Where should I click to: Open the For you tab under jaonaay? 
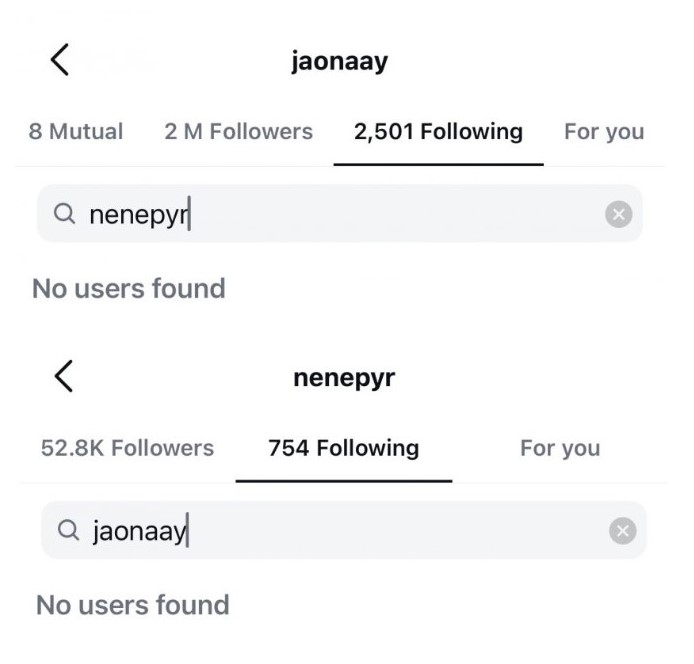pos(604,132)
